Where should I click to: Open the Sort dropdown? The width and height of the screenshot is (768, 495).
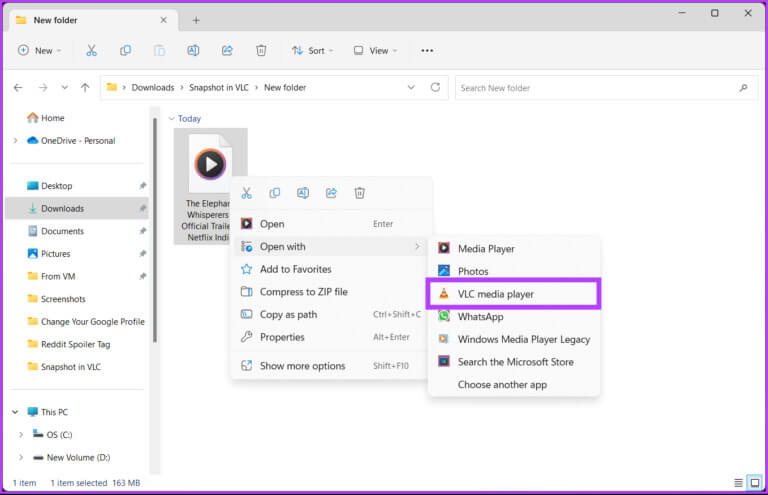[x=313, y=50]
